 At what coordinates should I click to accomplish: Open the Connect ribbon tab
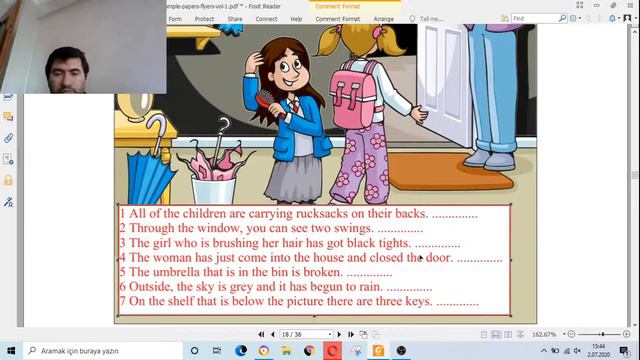click(266, 19)
